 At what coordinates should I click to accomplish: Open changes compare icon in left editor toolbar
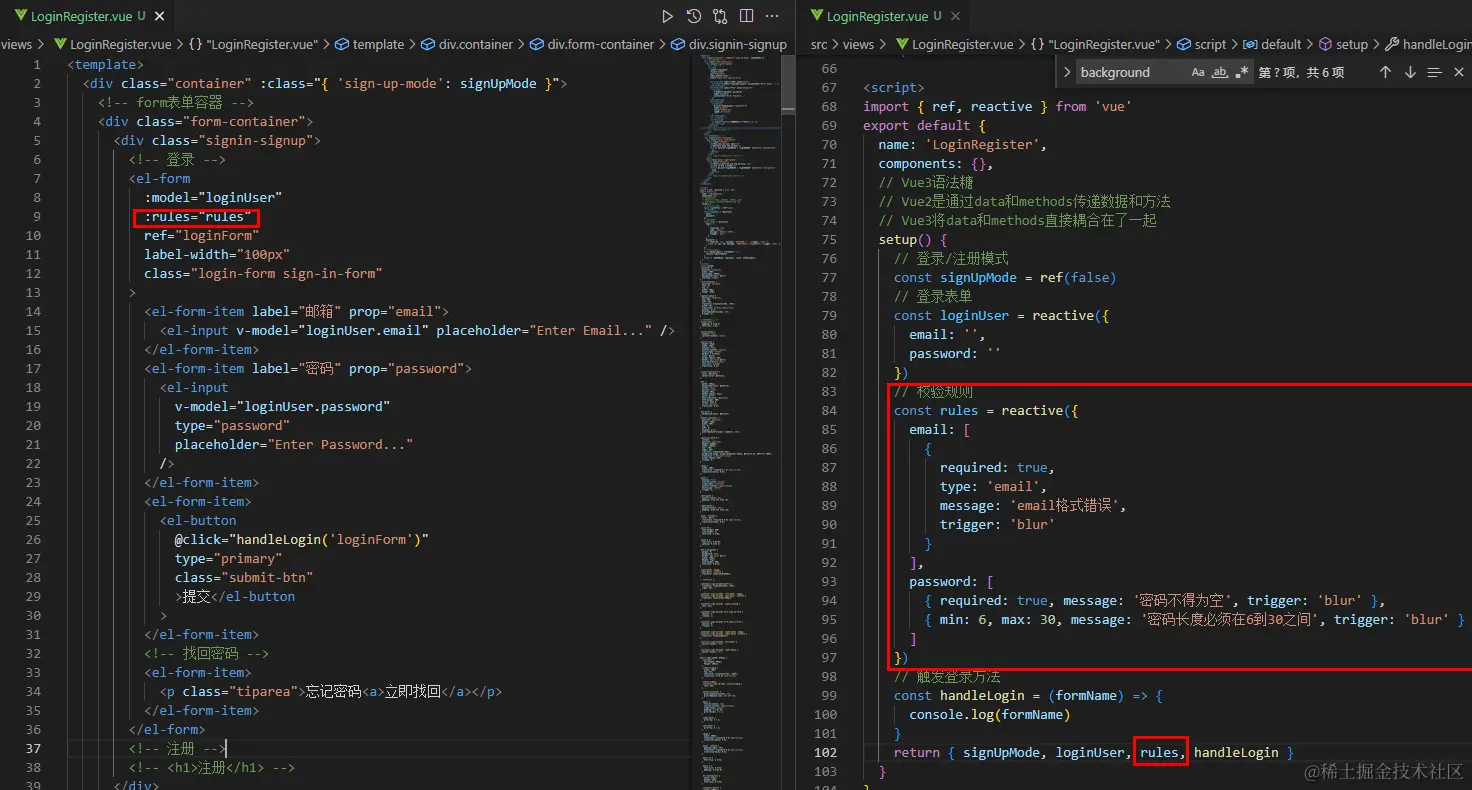720,16
